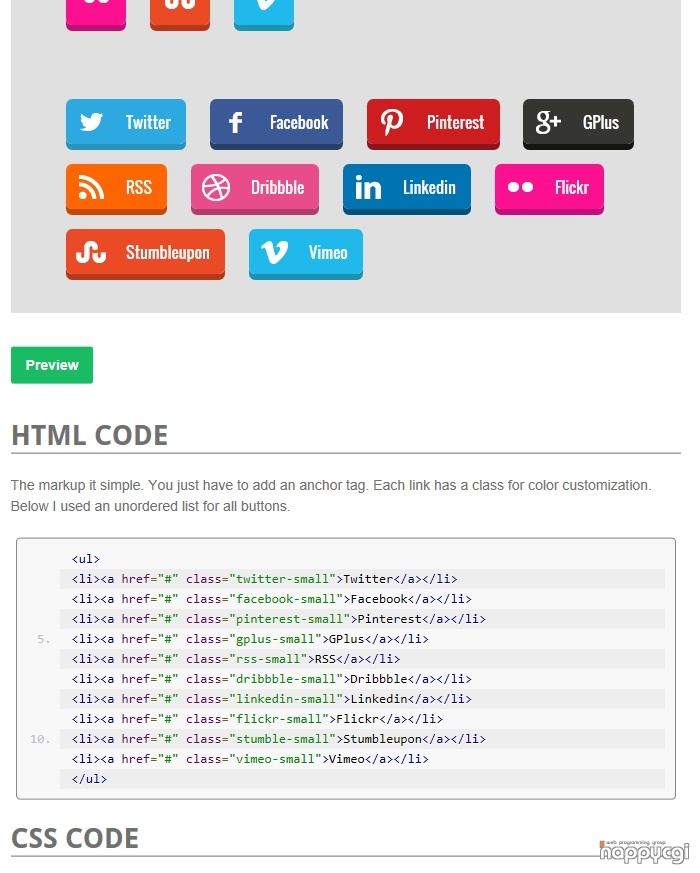Click the Vimeo button label
The width and height of the screenshot is (700, 873).
[x=328, y=252]
